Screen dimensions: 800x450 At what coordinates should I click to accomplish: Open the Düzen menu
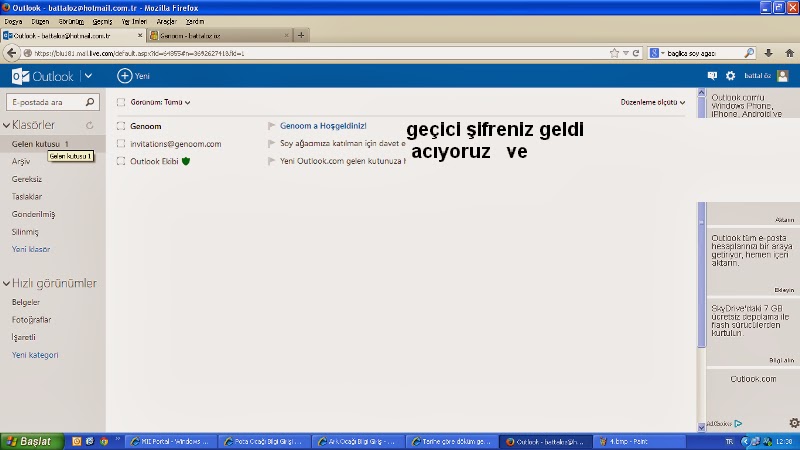[40, 21]
